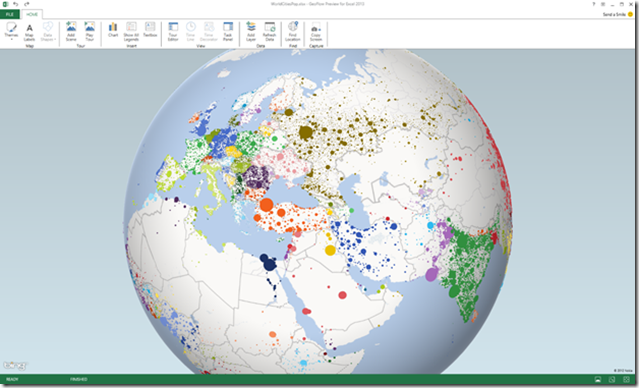This screenshot has width=639, height=388.
Task: Click the Redo arrow in title bar
Action: 26,4
